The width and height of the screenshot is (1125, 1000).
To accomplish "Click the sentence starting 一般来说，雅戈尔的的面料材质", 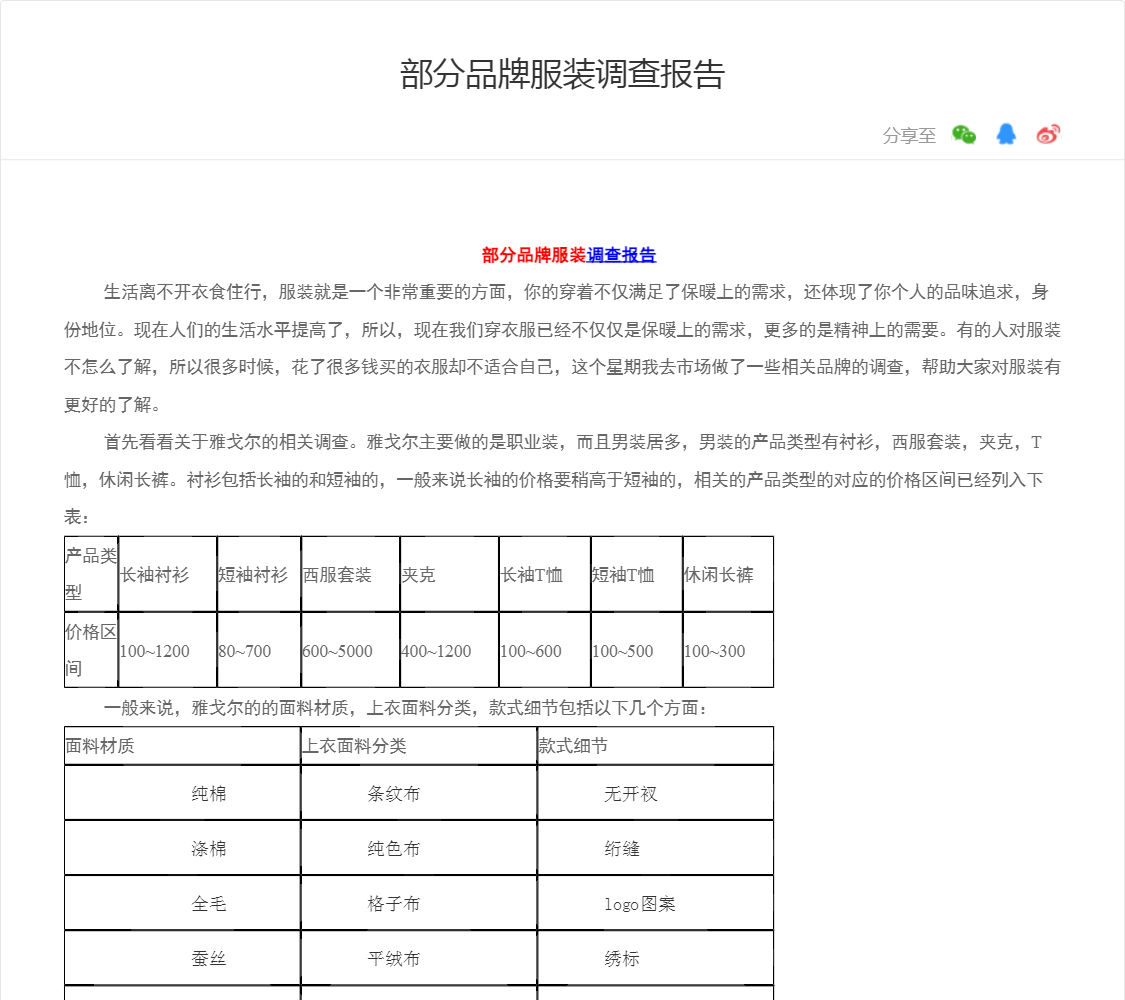I will 406,708.
